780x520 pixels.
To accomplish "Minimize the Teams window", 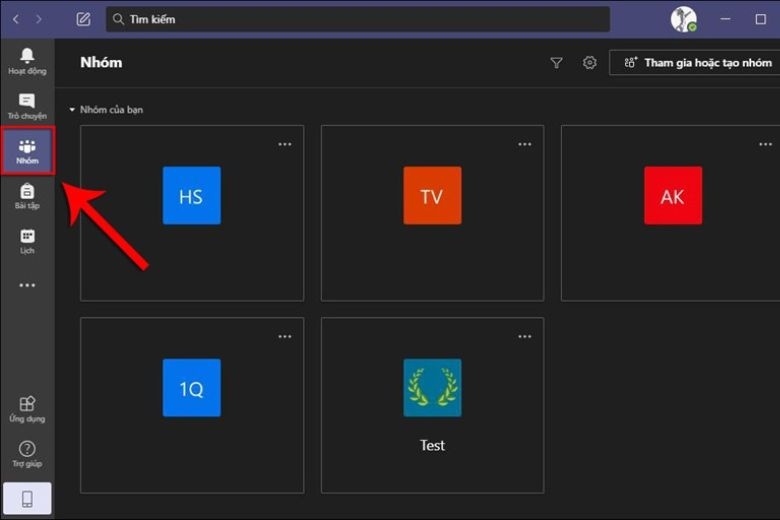I will point(725,19).
